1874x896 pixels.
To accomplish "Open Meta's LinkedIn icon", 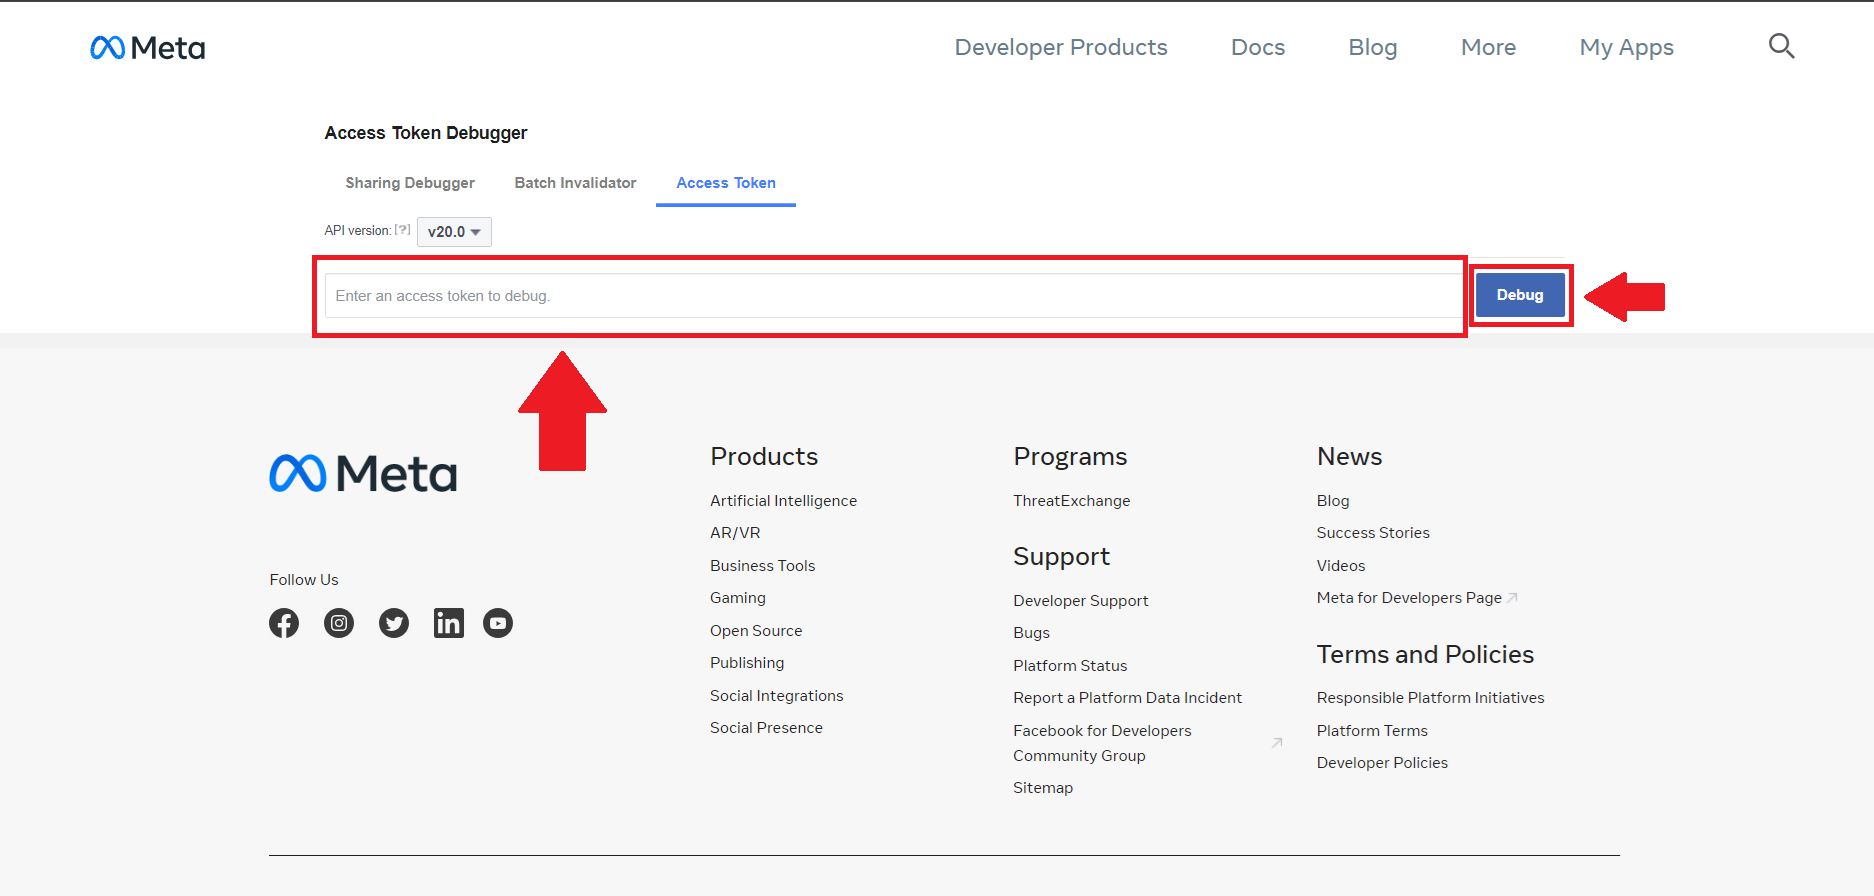I will click(x=449, y=623).
